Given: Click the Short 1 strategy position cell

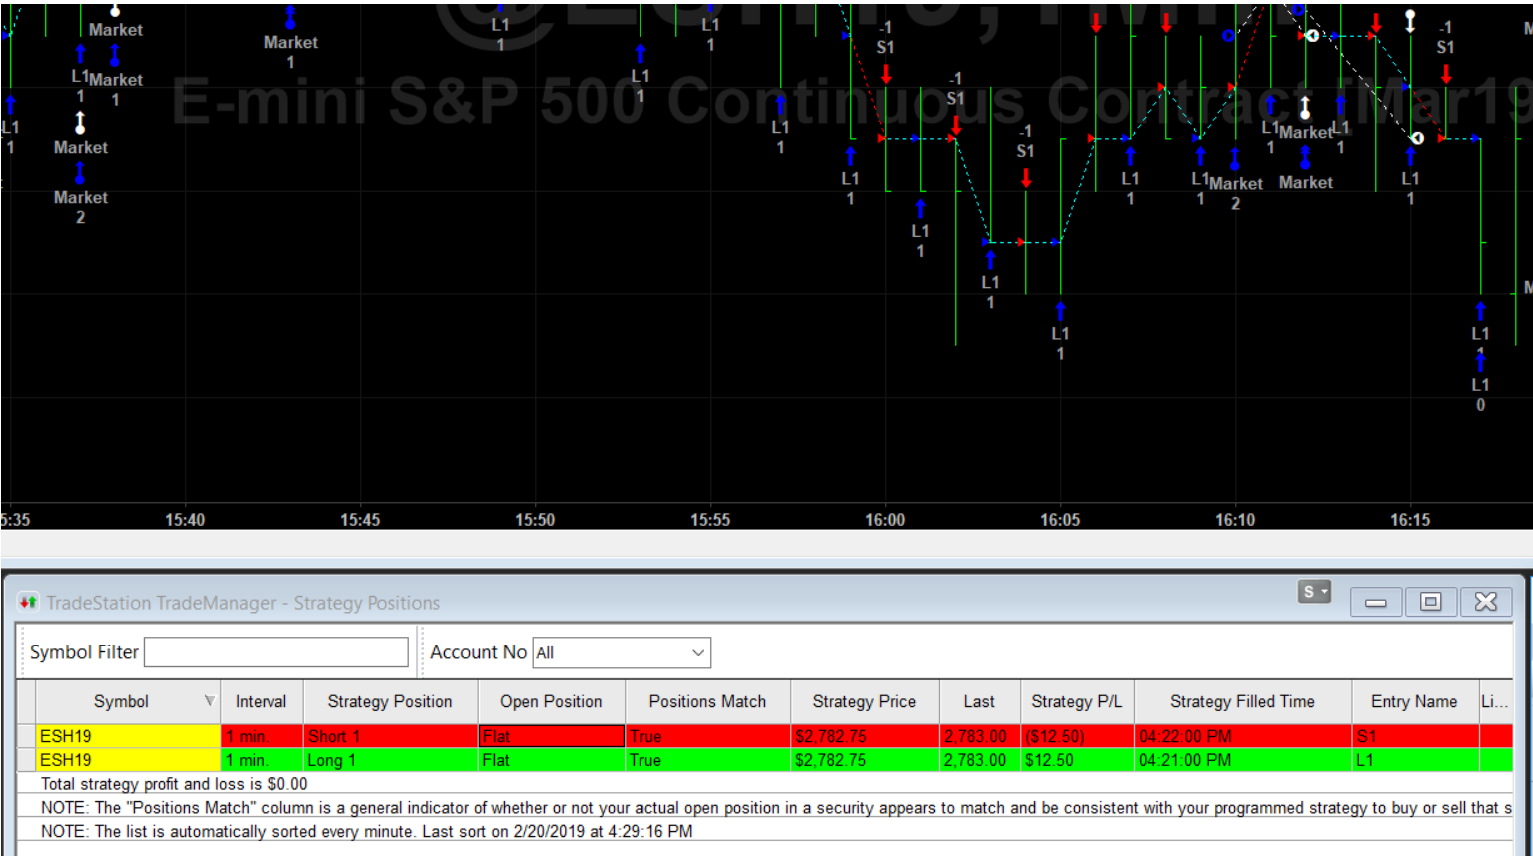Looking at the screenshot, I should coord(390,736).
